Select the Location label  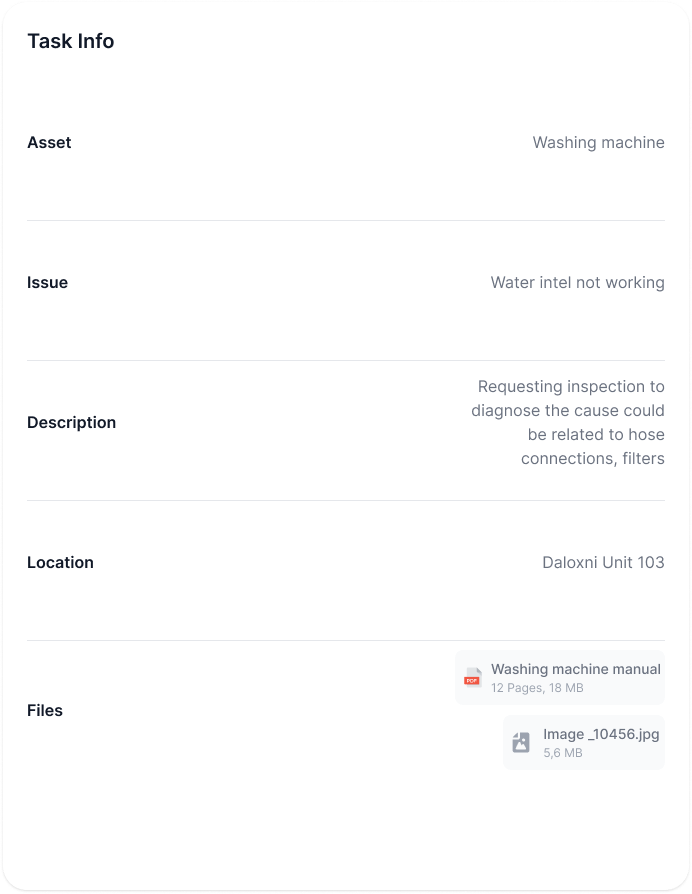pos(60,563)
